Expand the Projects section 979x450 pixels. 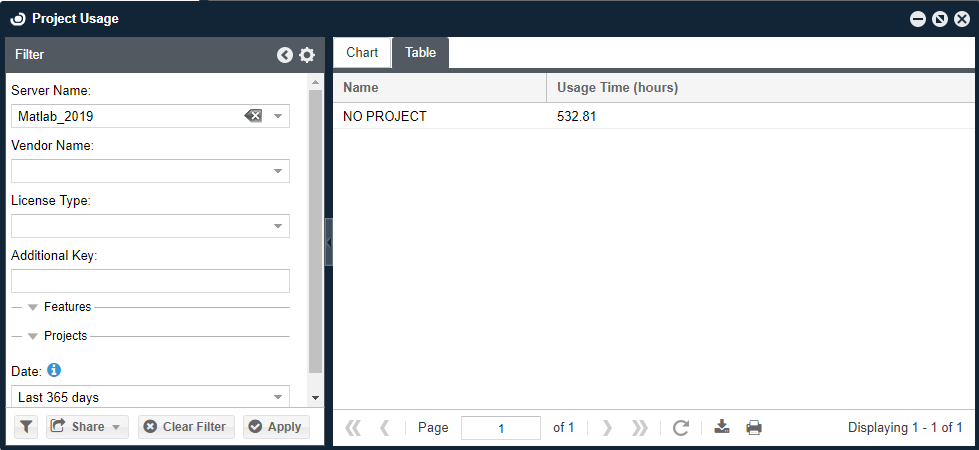[33, 337]
